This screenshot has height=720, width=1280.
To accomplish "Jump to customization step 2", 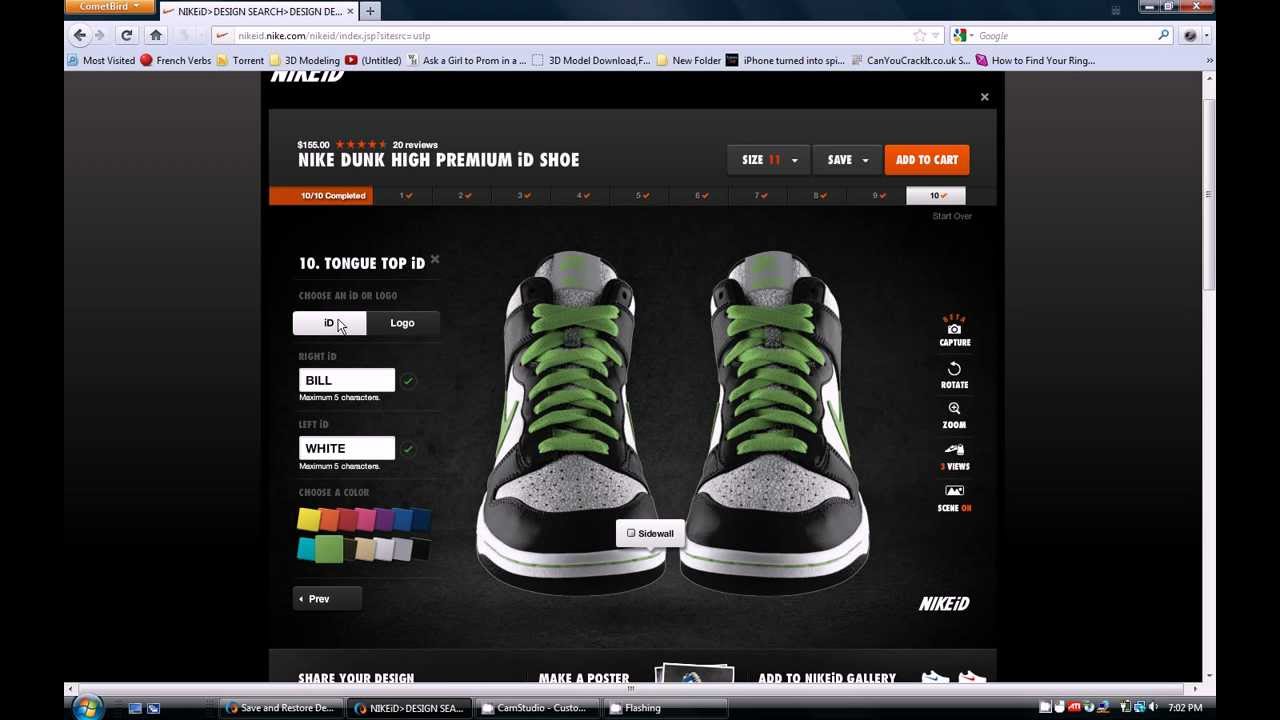I will (x=464, y=196).
